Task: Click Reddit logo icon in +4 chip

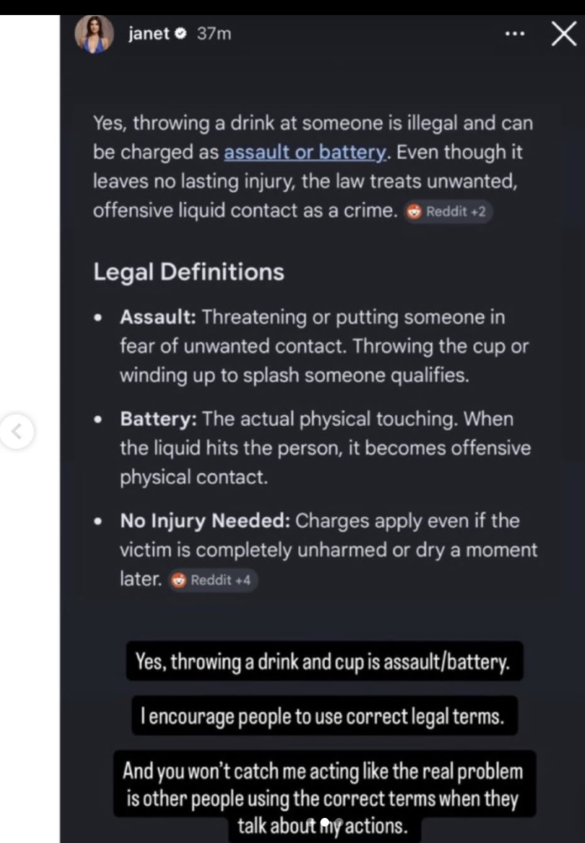Action: 179,581
